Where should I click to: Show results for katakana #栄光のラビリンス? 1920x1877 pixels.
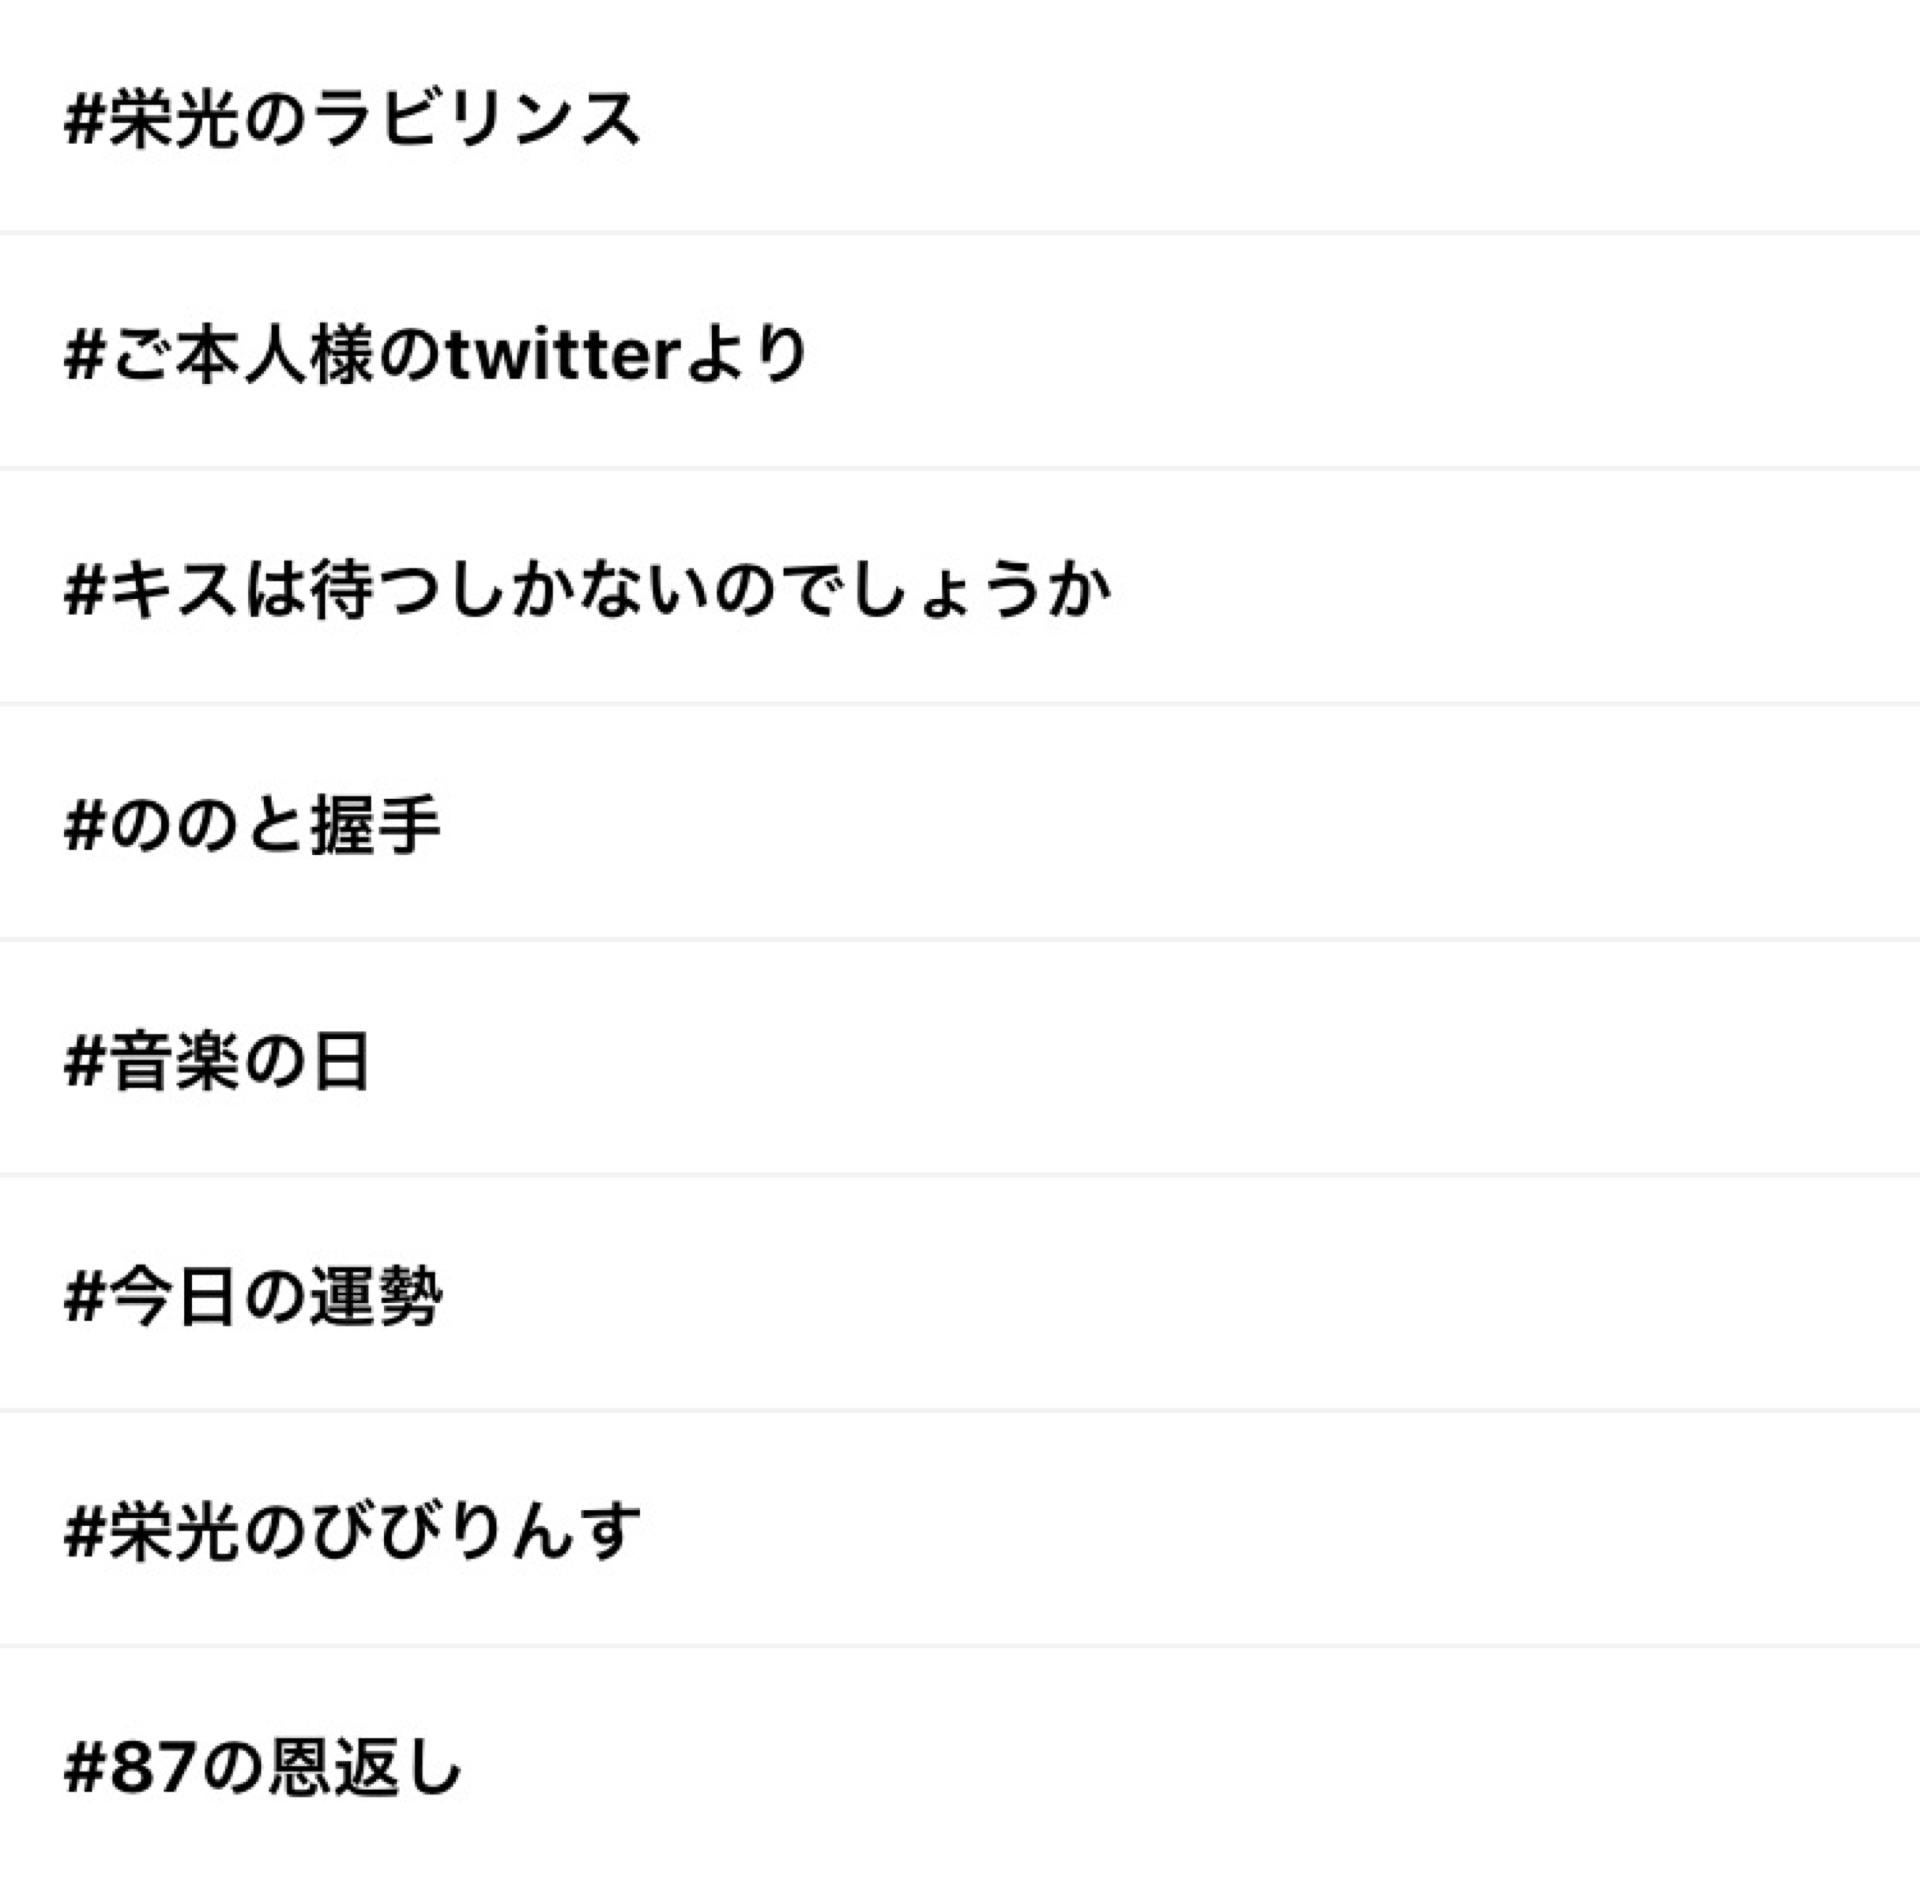(x=352, y=119)
